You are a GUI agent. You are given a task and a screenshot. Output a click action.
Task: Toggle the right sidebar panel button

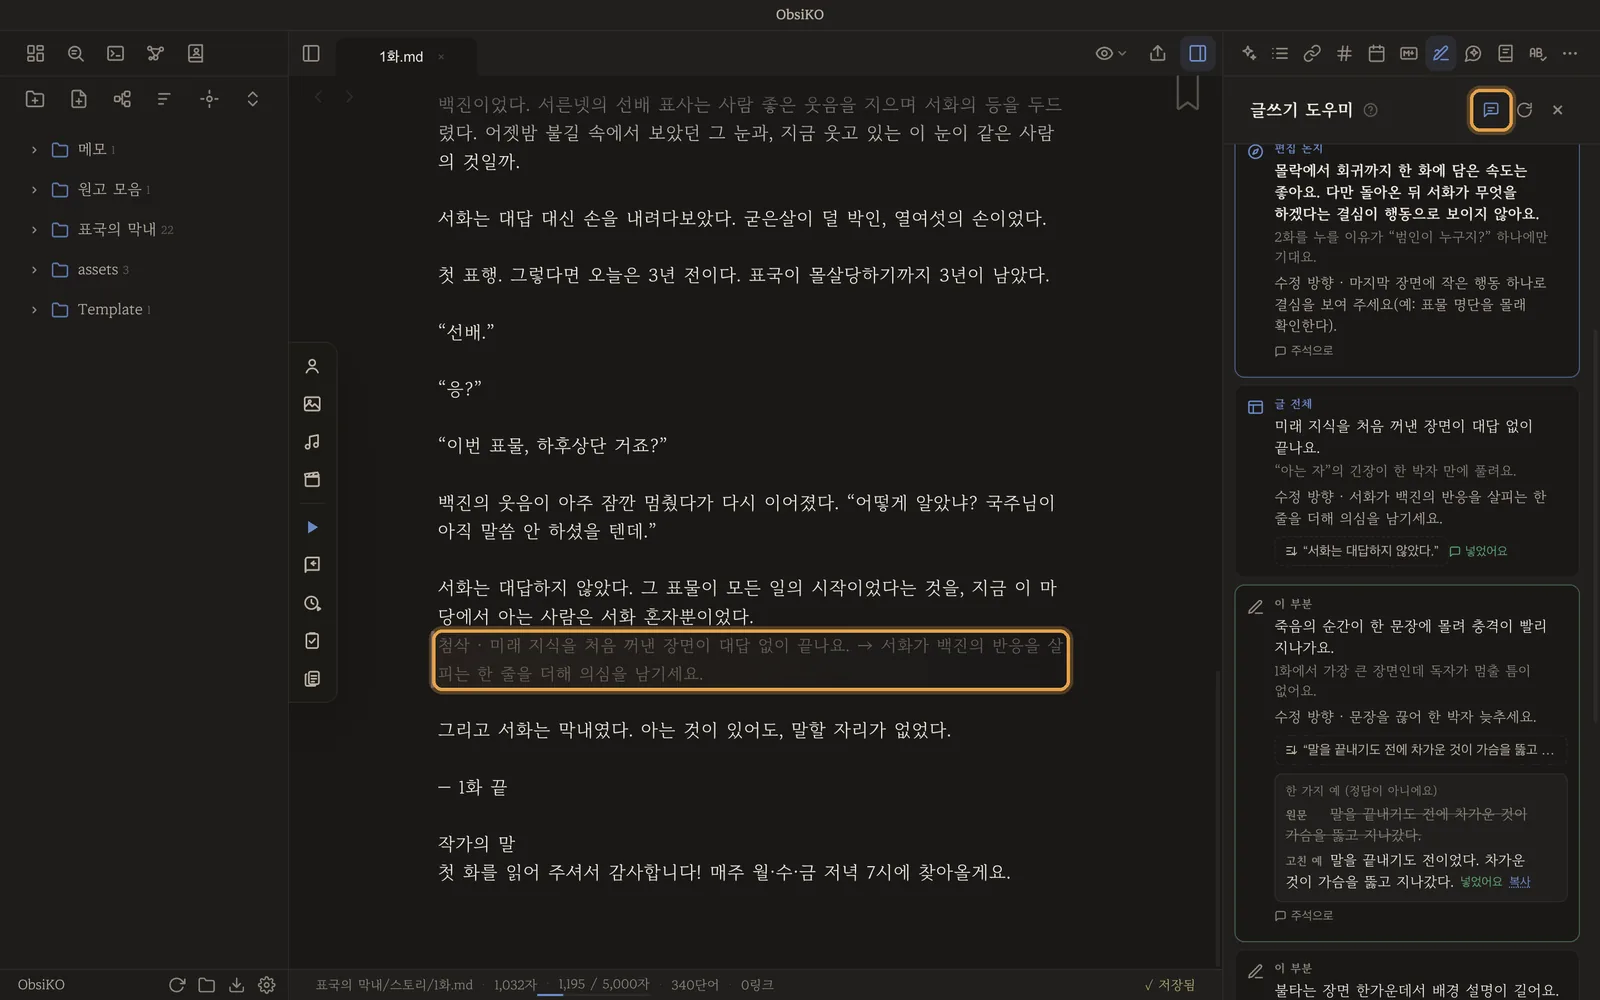tap(1197, 54)
